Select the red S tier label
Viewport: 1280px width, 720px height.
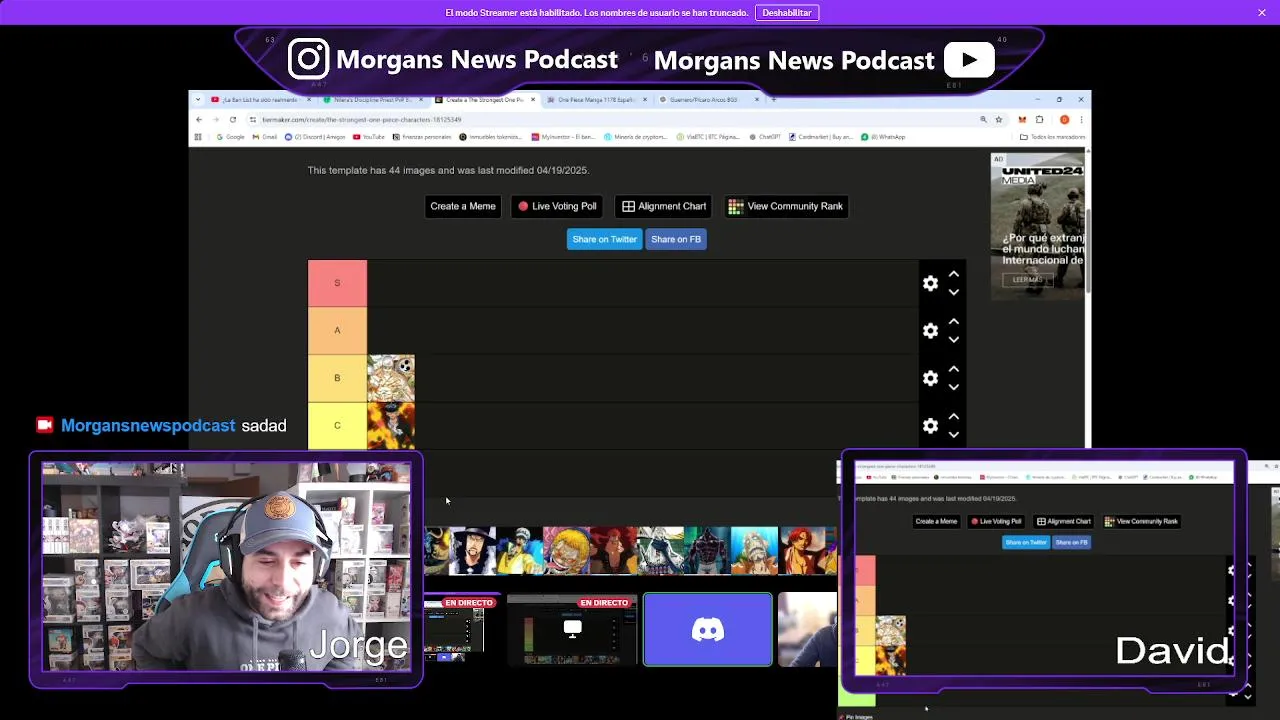(x=337, y=283)
